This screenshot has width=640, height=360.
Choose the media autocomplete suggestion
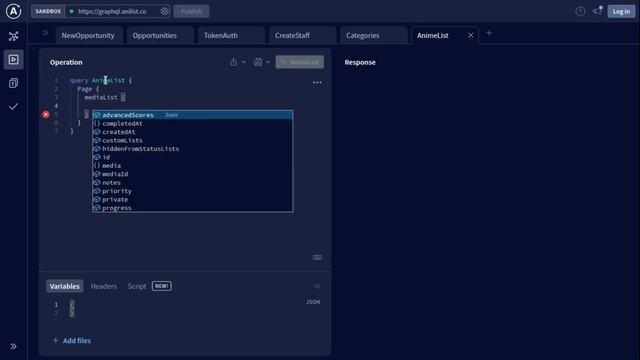[x=193, y=166]
